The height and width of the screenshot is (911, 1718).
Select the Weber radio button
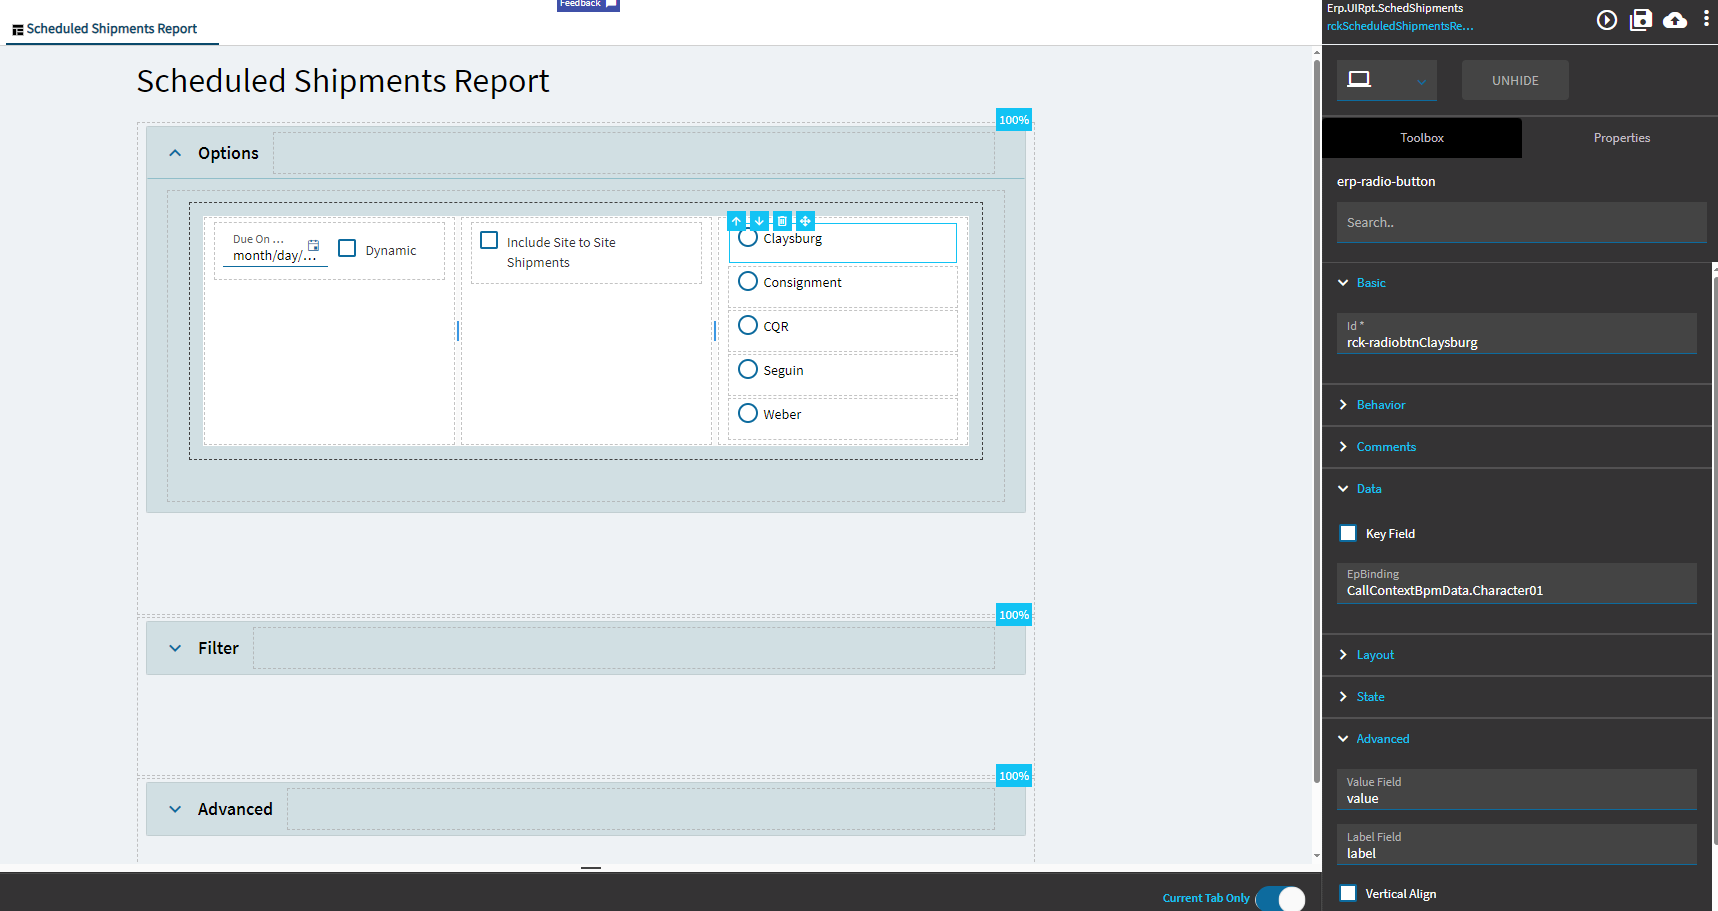[x=748, y=413]
